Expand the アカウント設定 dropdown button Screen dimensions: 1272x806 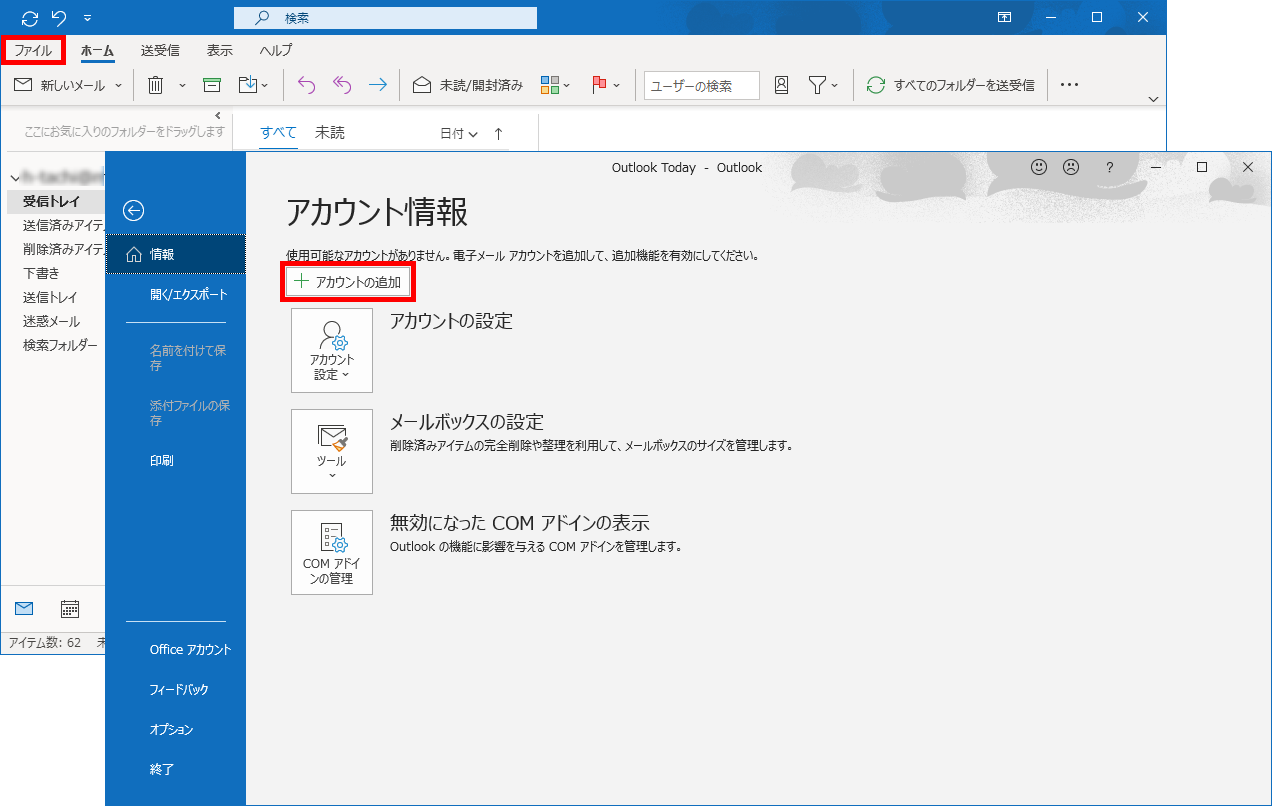[332, 350]
